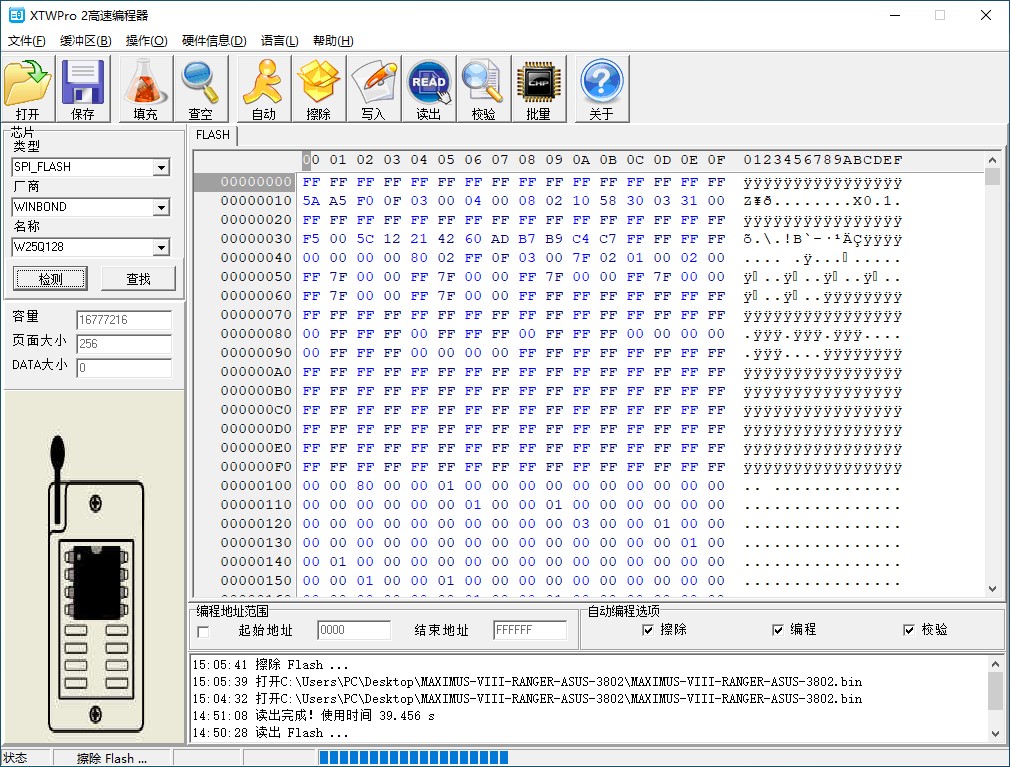
Task: Click the 写入 (Write) pencil icon
Action: point(373,84)
